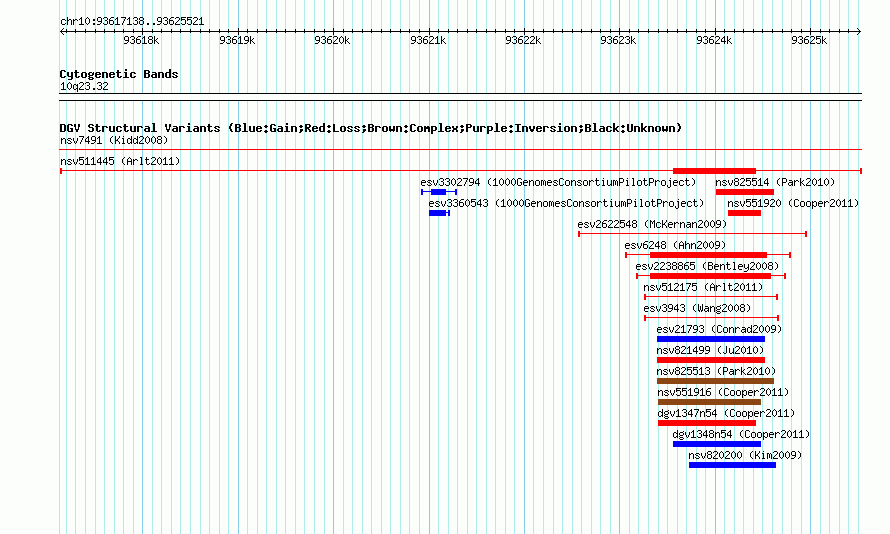Open the nsv551916 (Cooper2011) label
Viewport: 890px width, 534px height.
pos(723,392)
